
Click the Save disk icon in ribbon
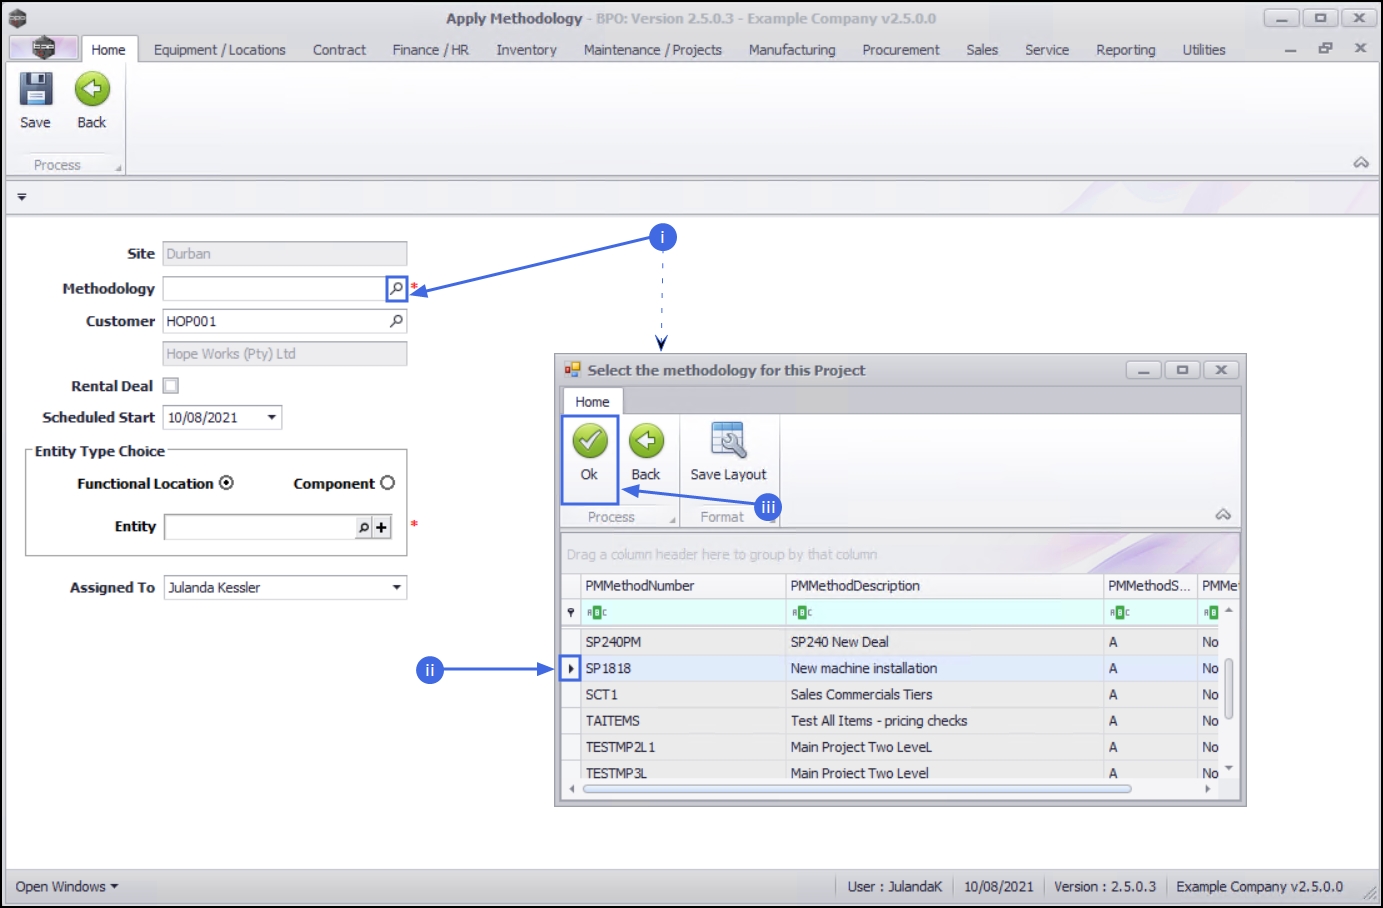[x=36, y=89]
